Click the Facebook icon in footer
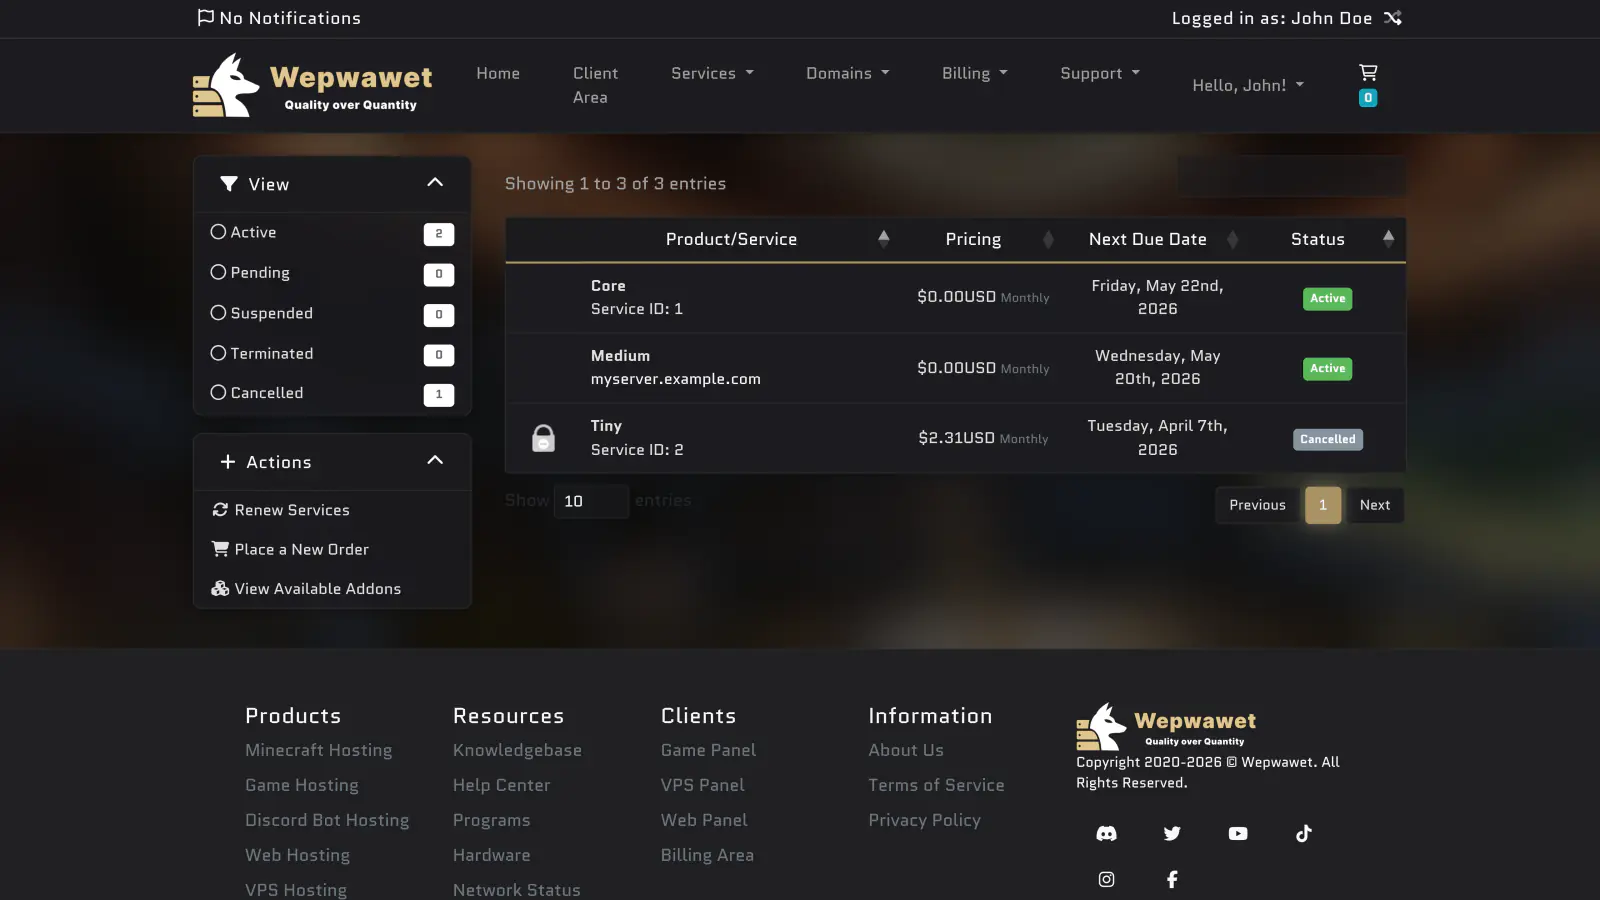The width and height of the screenshot is (1600, 900). tap(1172, 880)
